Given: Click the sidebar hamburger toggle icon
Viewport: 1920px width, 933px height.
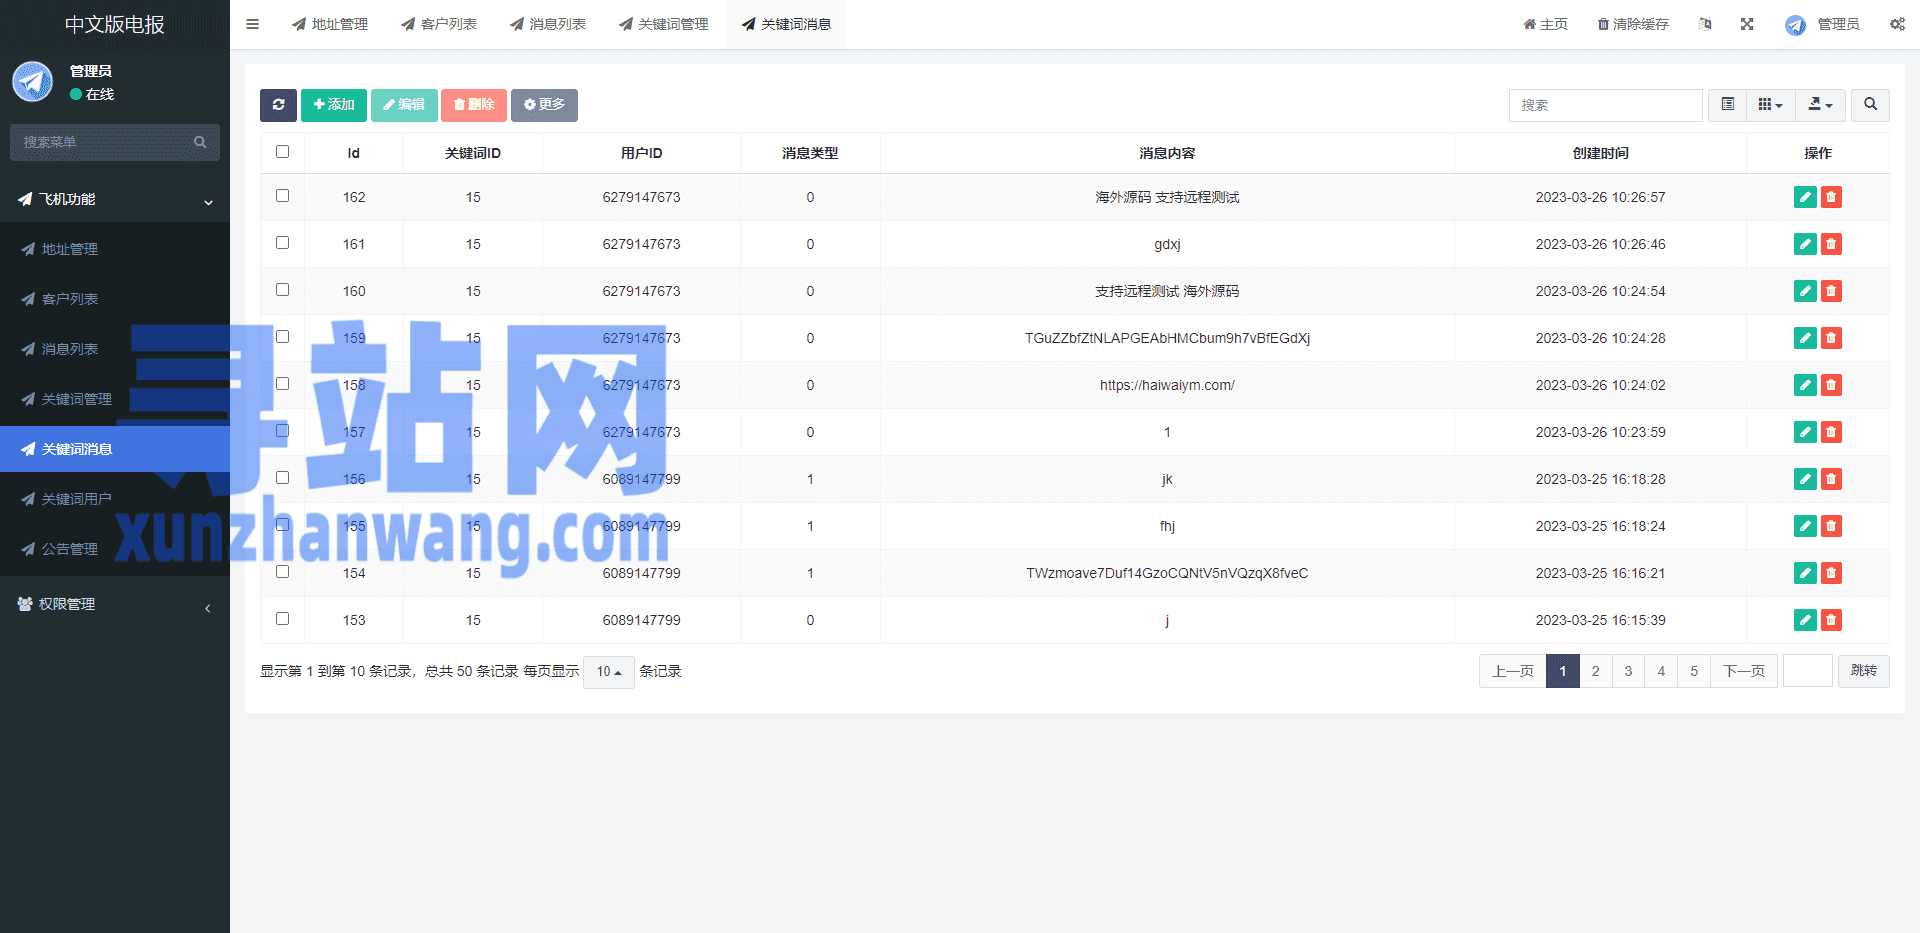Looking at the screenshot, I should (x=253, y=24).
